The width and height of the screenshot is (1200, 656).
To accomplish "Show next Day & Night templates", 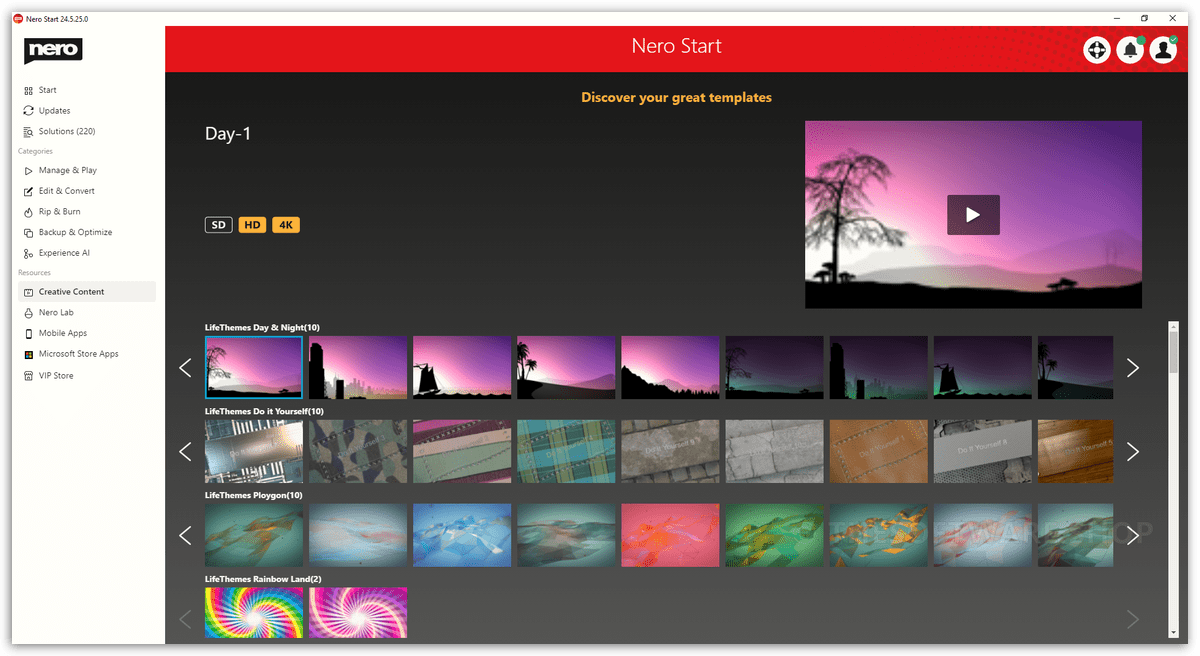I will pyautogui.click(x=1133, y=368).
